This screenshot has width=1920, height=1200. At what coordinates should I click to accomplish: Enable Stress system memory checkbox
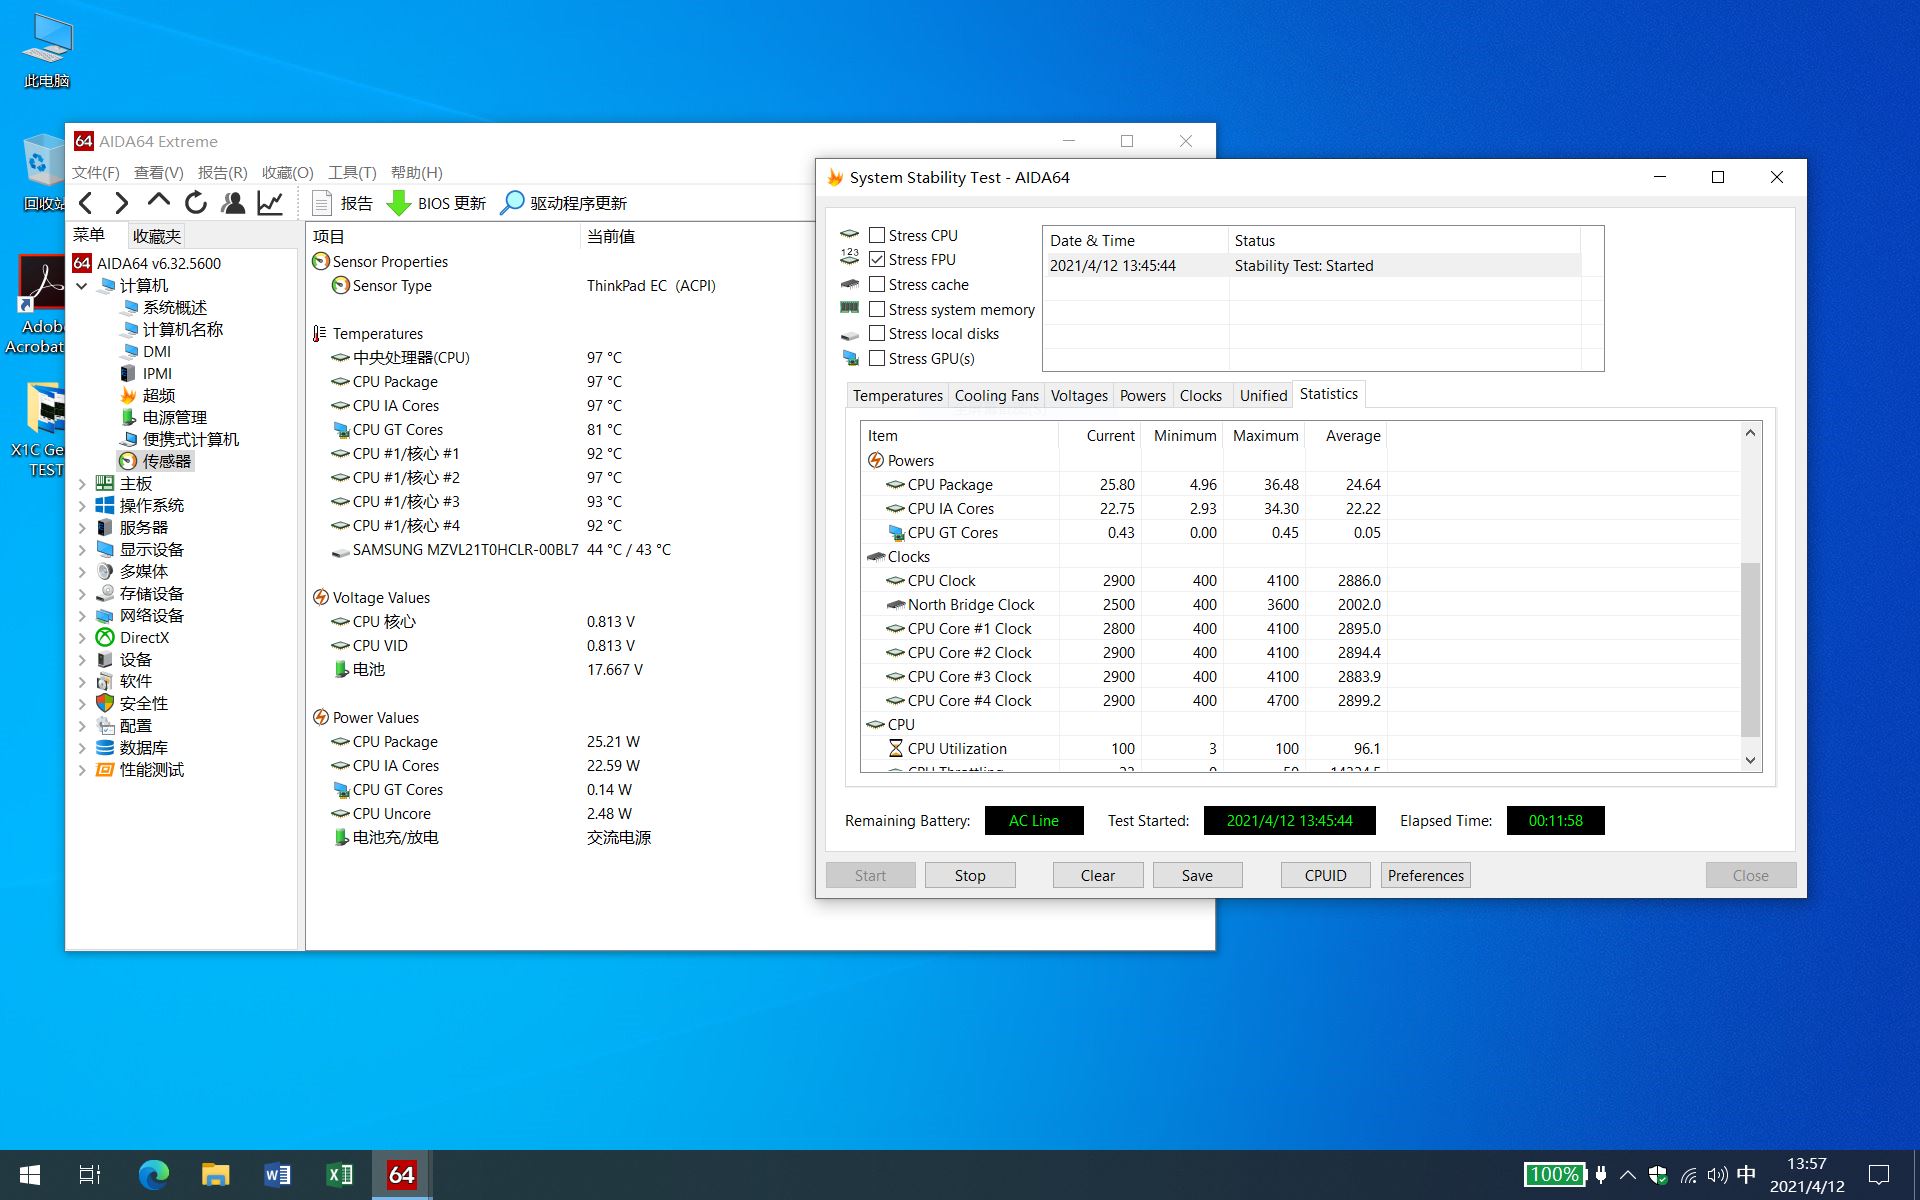tap(877, 309)
